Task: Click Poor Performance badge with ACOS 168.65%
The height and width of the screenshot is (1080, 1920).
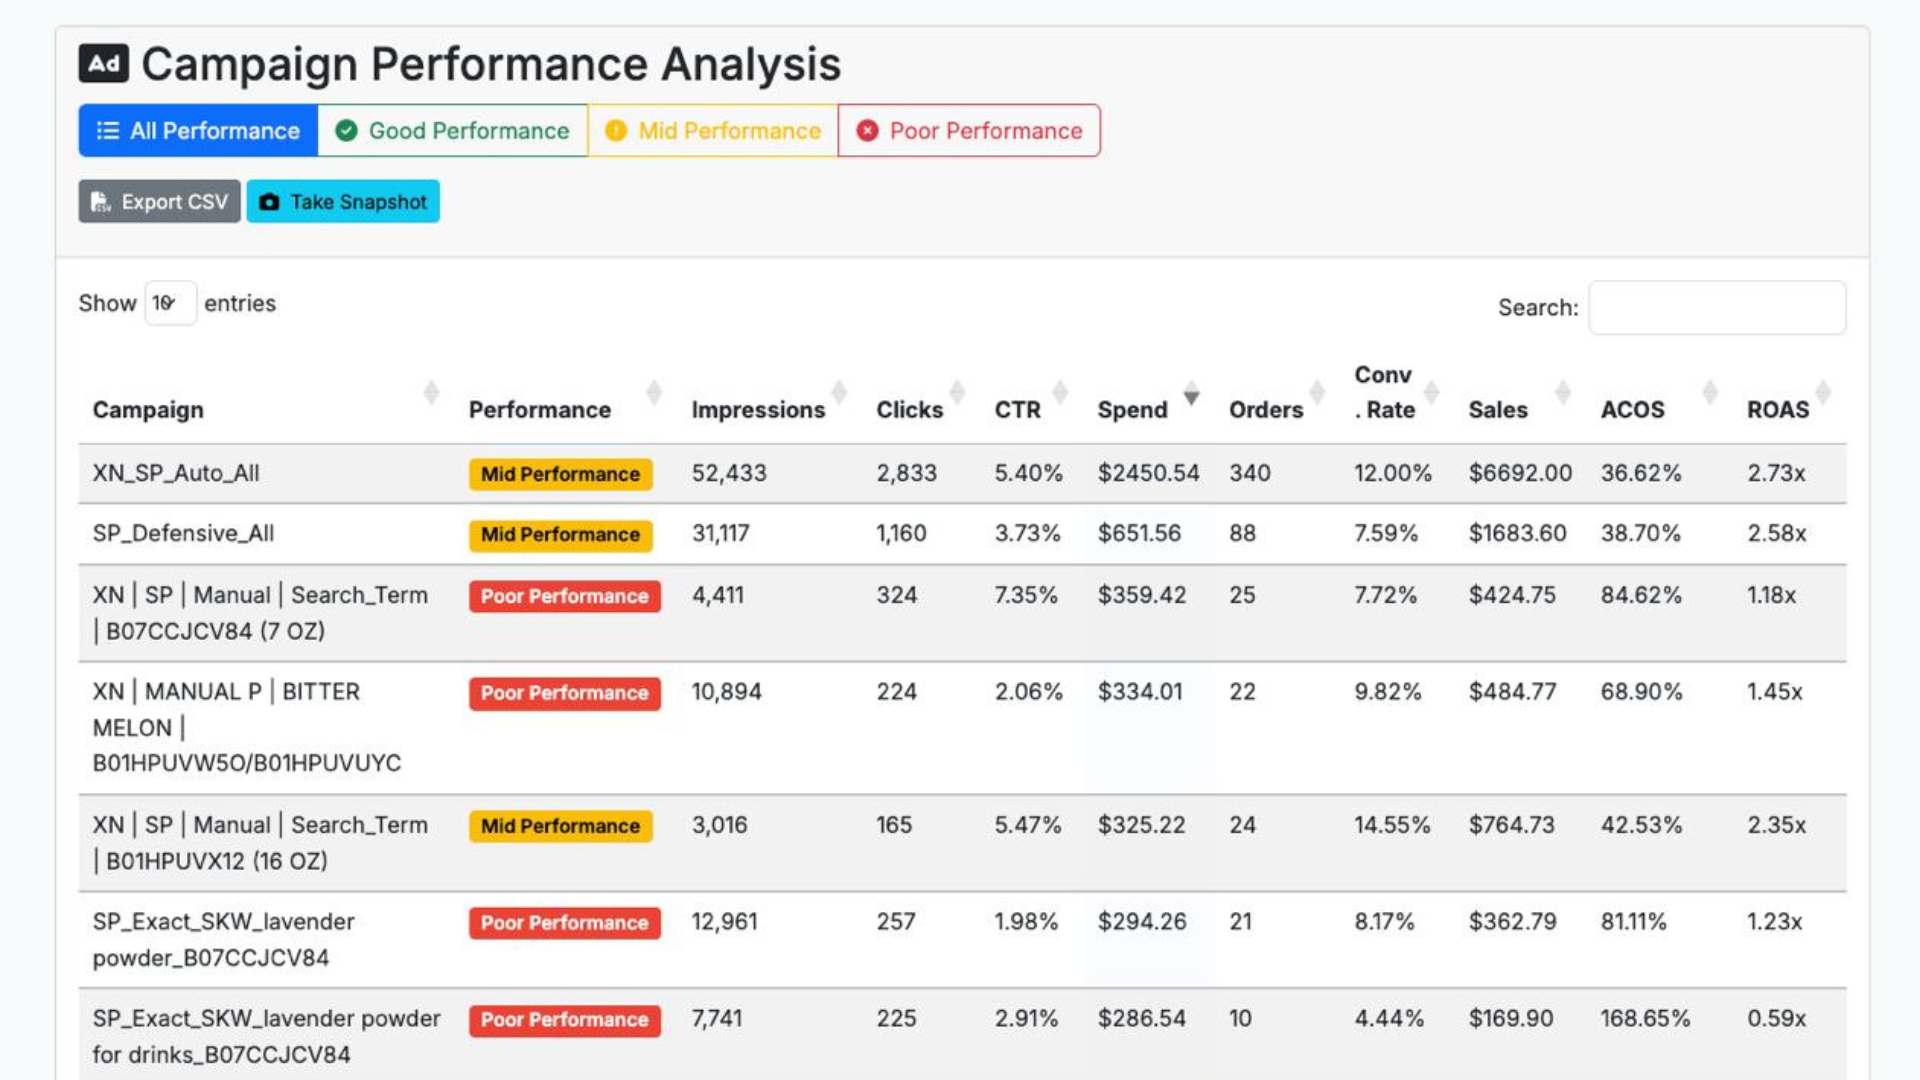Action: click(x=564, y=1020)
